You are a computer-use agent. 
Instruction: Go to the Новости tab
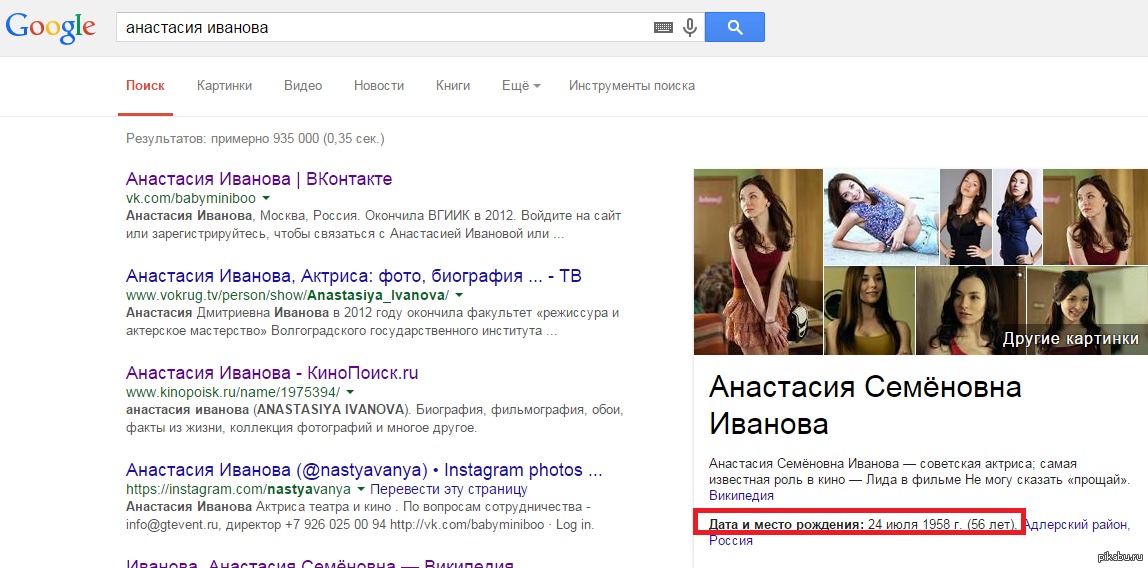coord(379,86)
